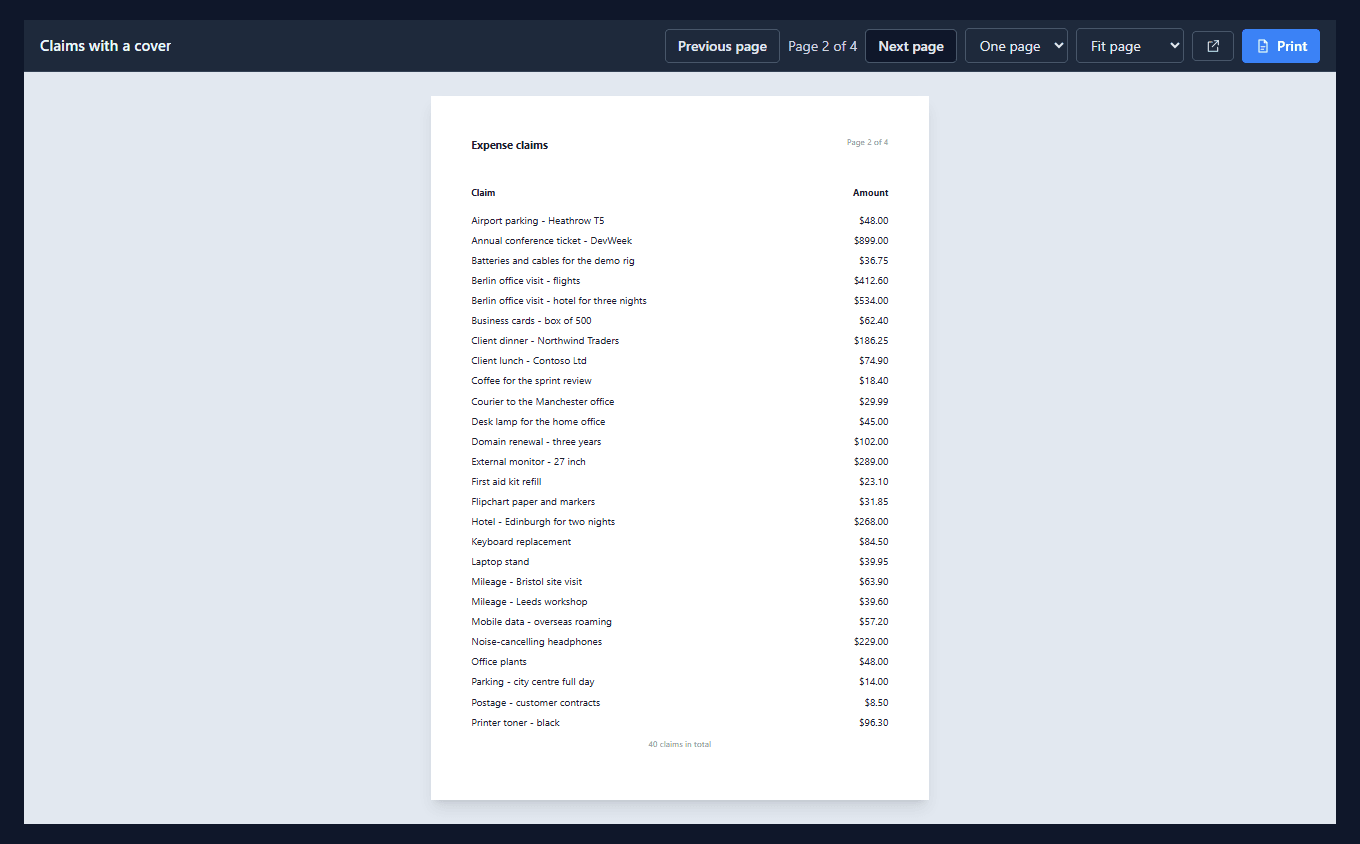1360x844 pixels.
Task: Open the One page layout dropdown
Action: (x=1016, y=46)
